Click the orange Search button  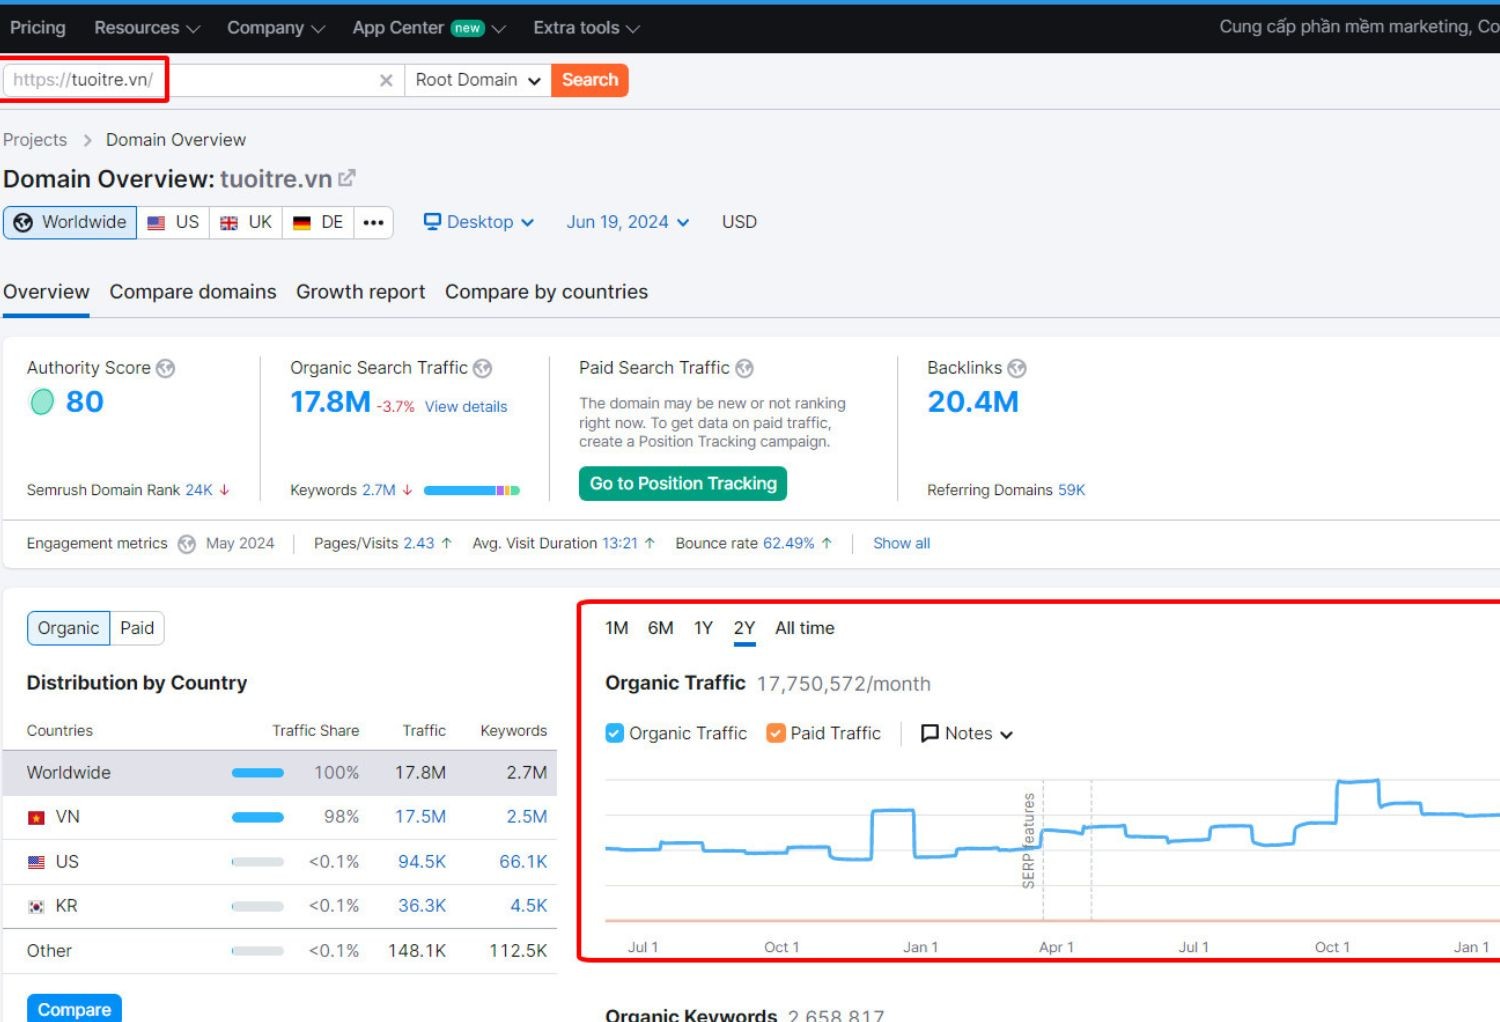(x=590, y=80)
